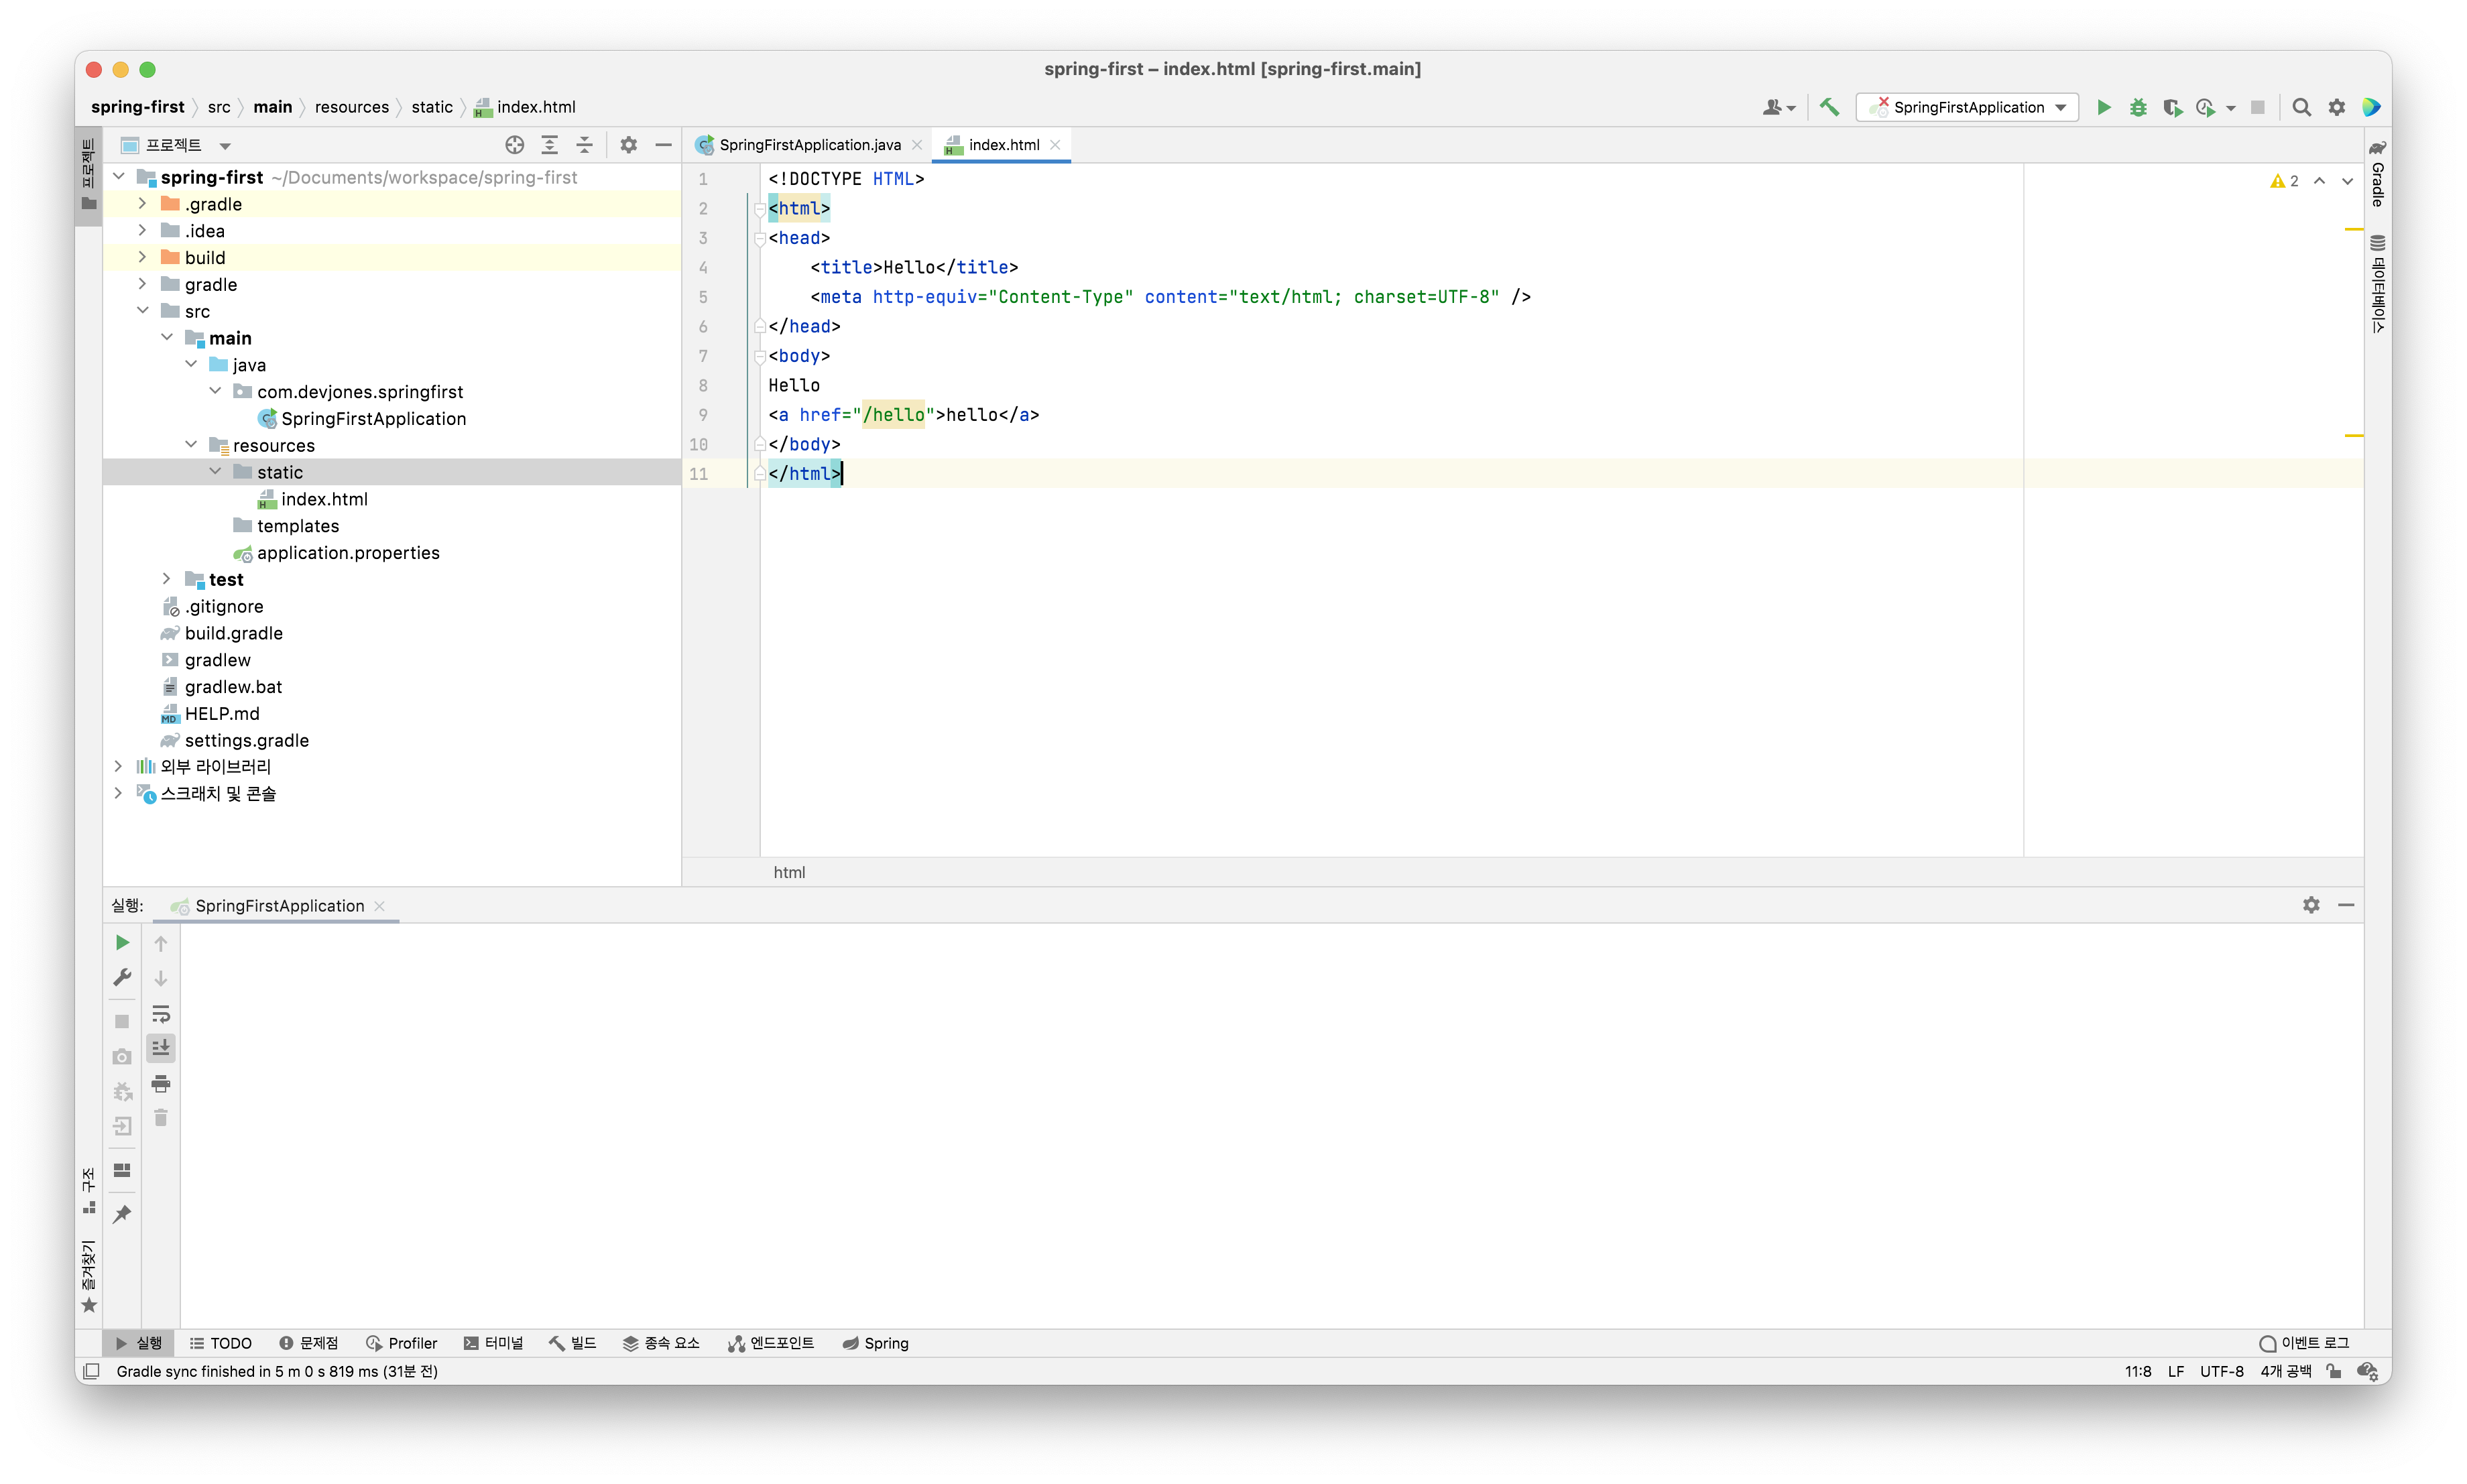Toggle scroll to end in console
Screen dimensions: 2467x1484
161,1048
